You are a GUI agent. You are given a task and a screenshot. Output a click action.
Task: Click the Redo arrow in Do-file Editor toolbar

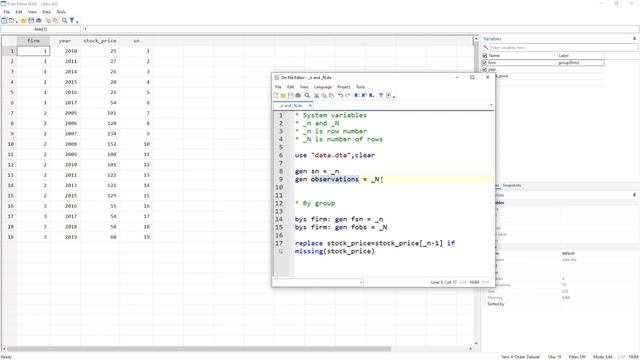348,95
